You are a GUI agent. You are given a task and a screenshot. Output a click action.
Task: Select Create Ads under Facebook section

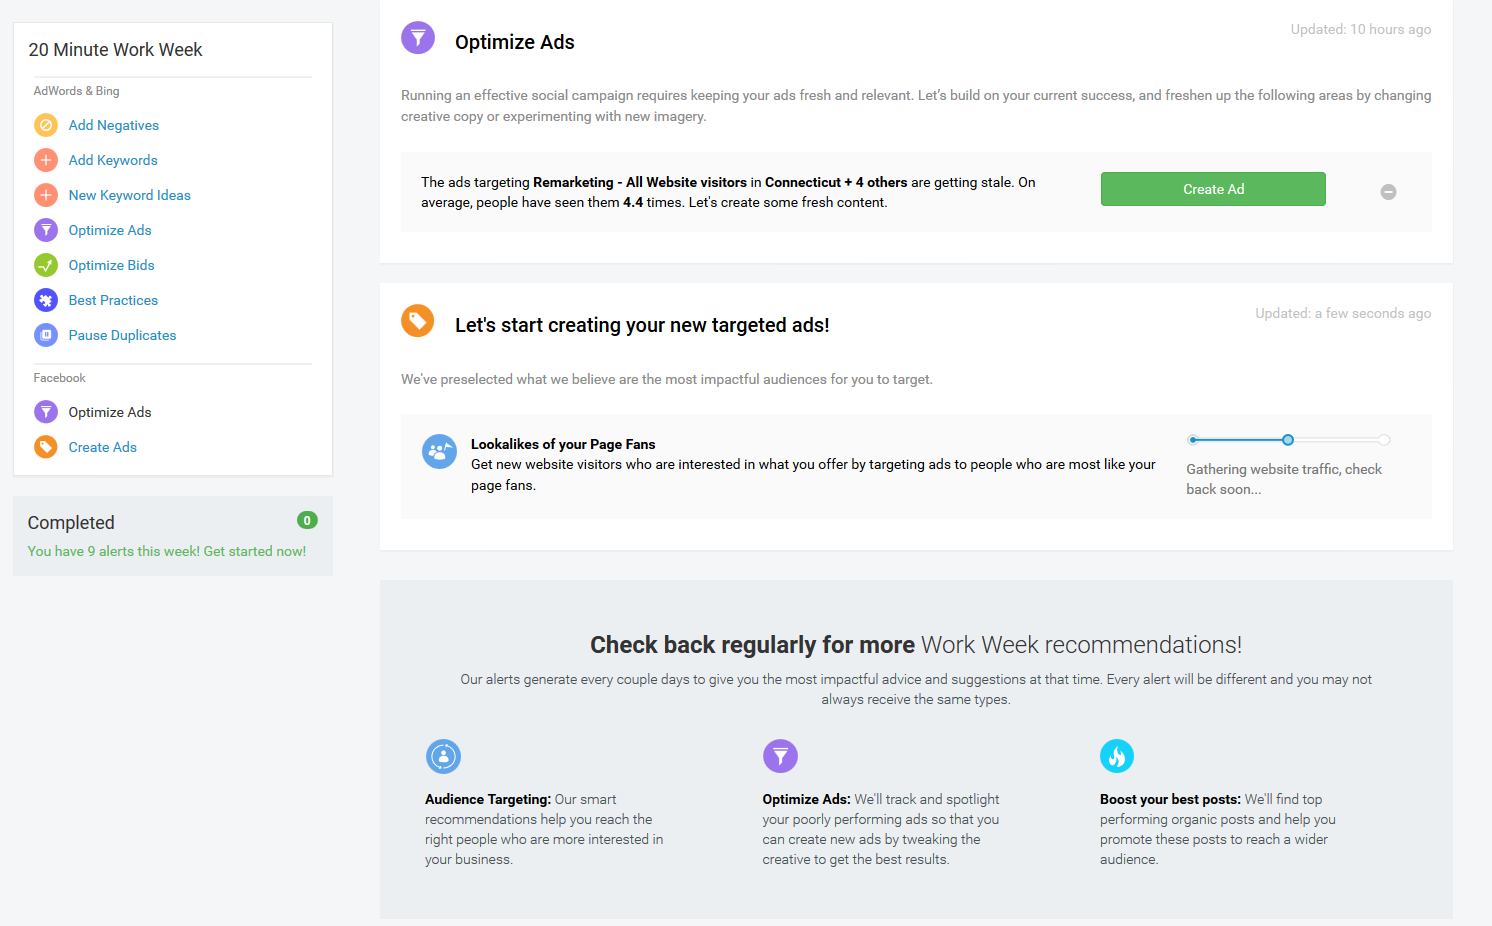(103, 447)
